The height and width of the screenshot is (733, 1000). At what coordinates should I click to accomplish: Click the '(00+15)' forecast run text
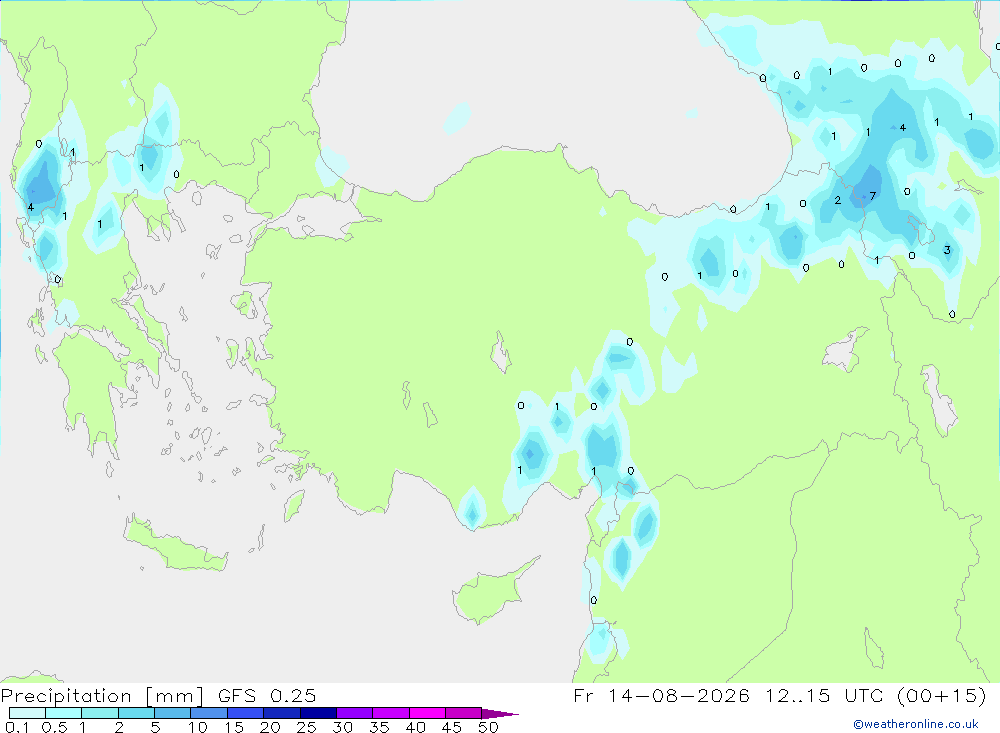942,695
